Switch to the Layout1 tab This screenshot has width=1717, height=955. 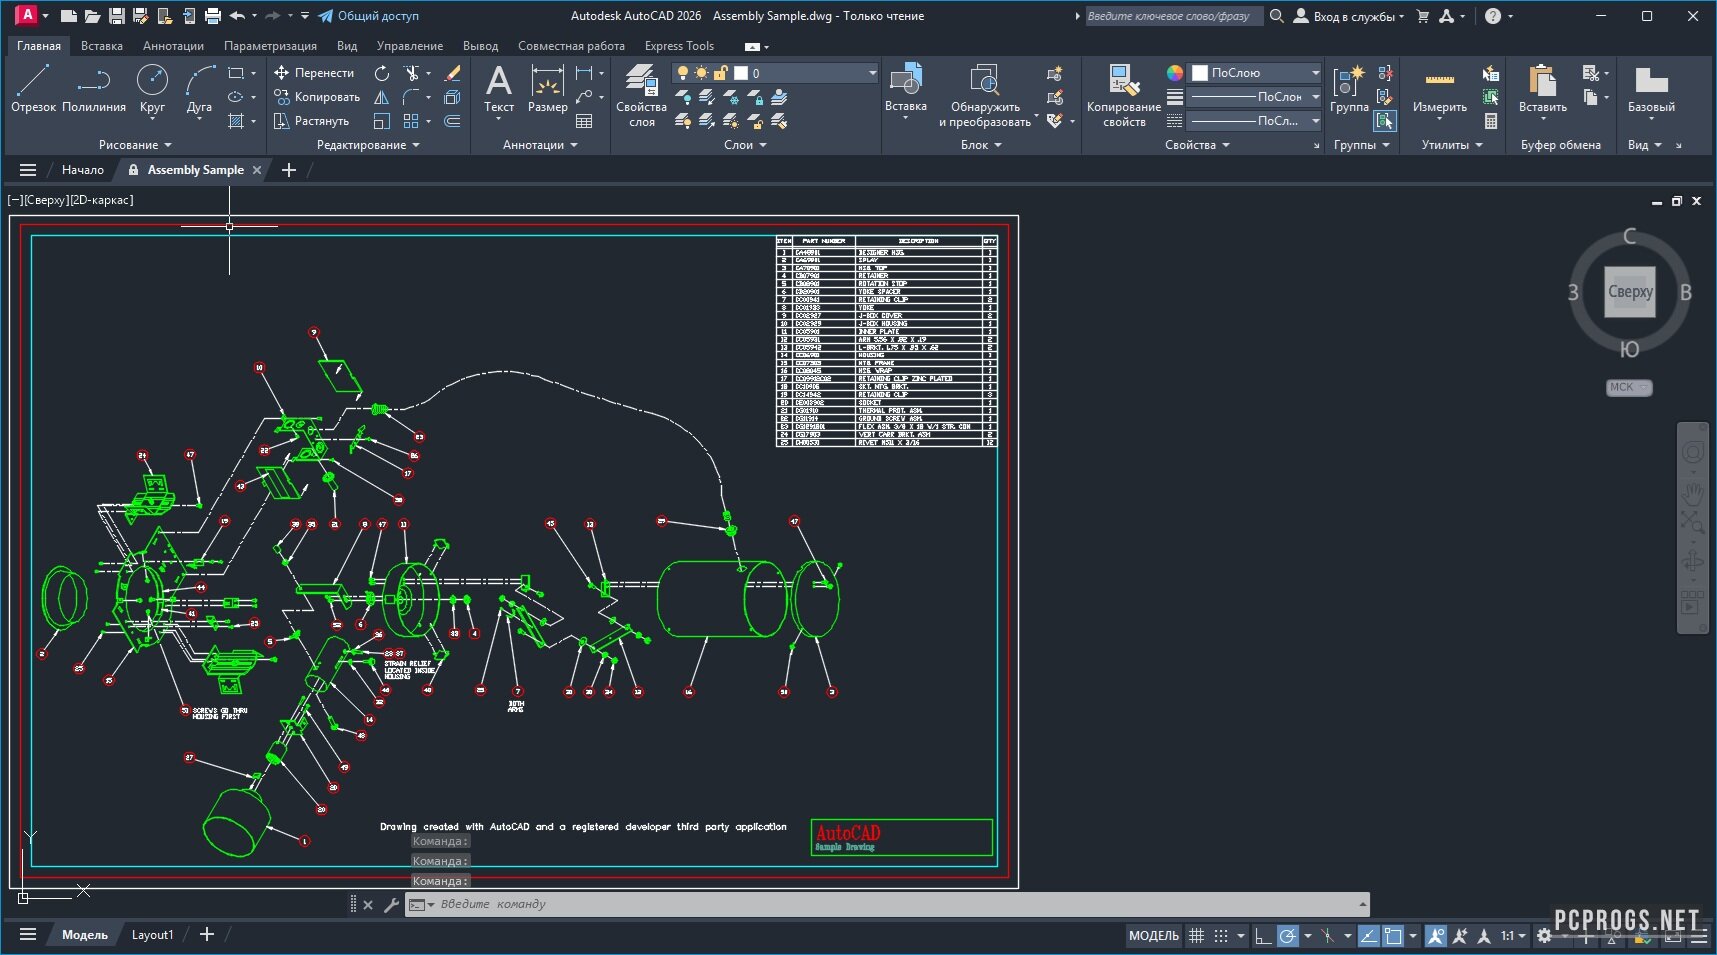[x=152, y=935]
